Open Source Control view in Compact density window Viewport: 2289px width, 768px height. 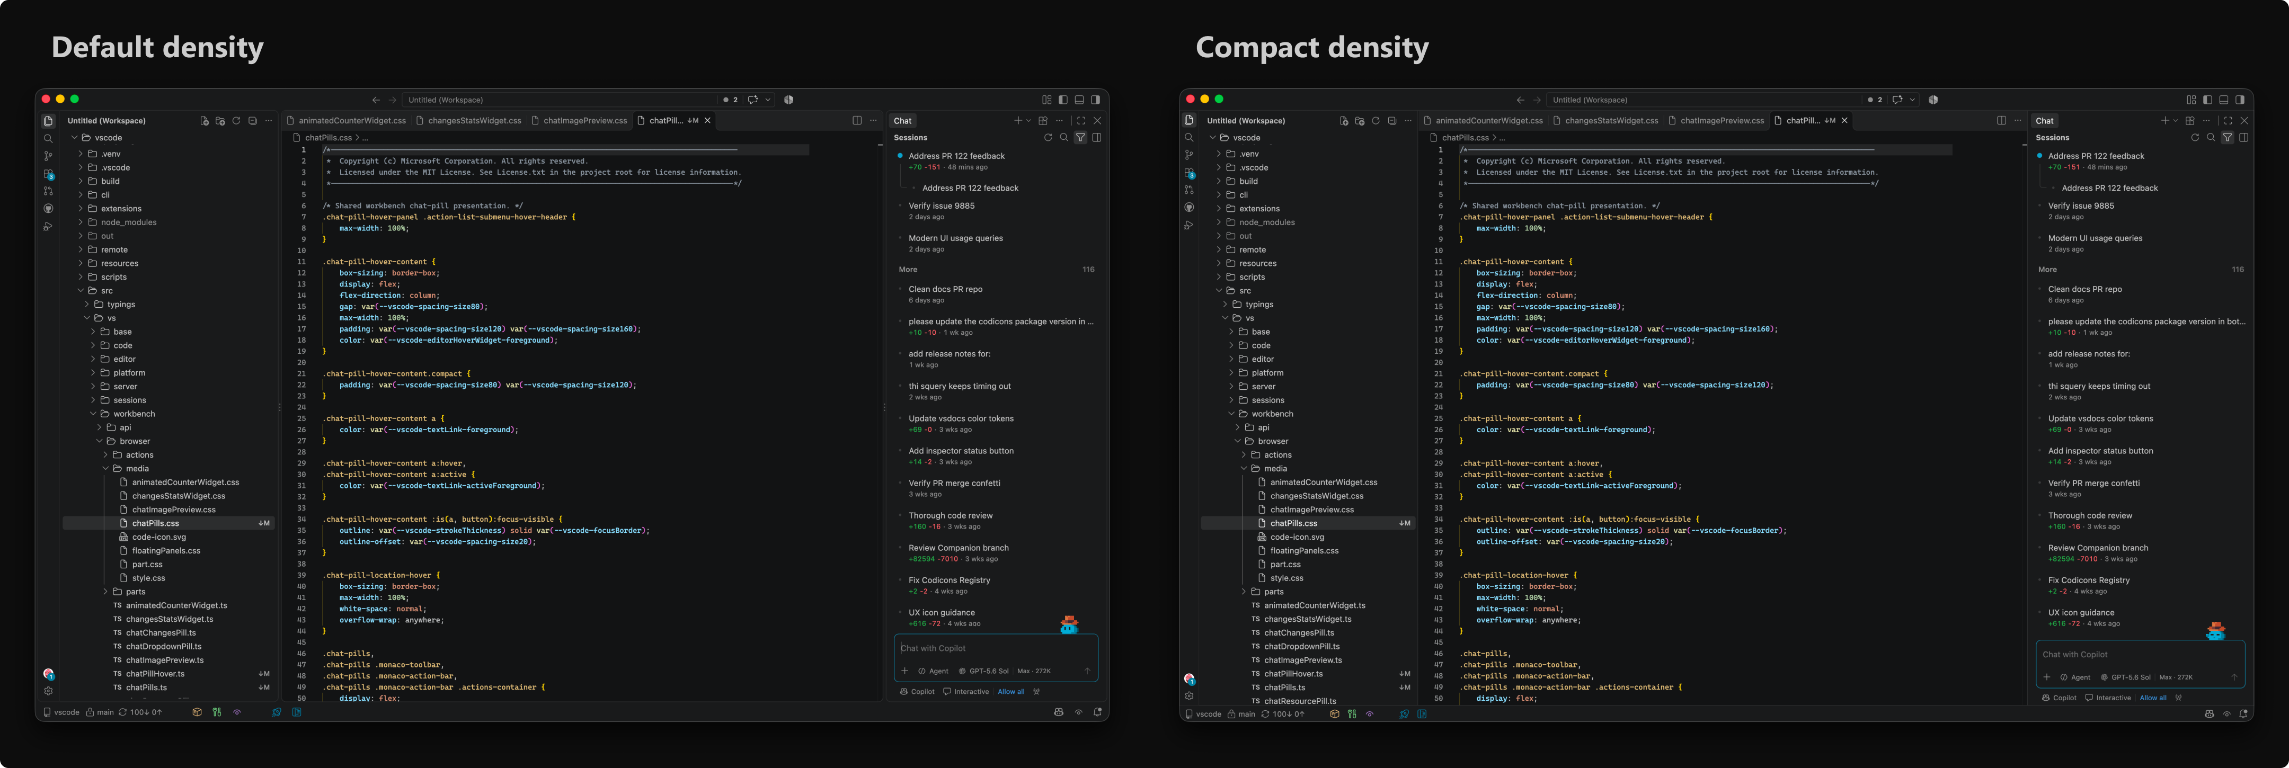tap(1189, 155)
